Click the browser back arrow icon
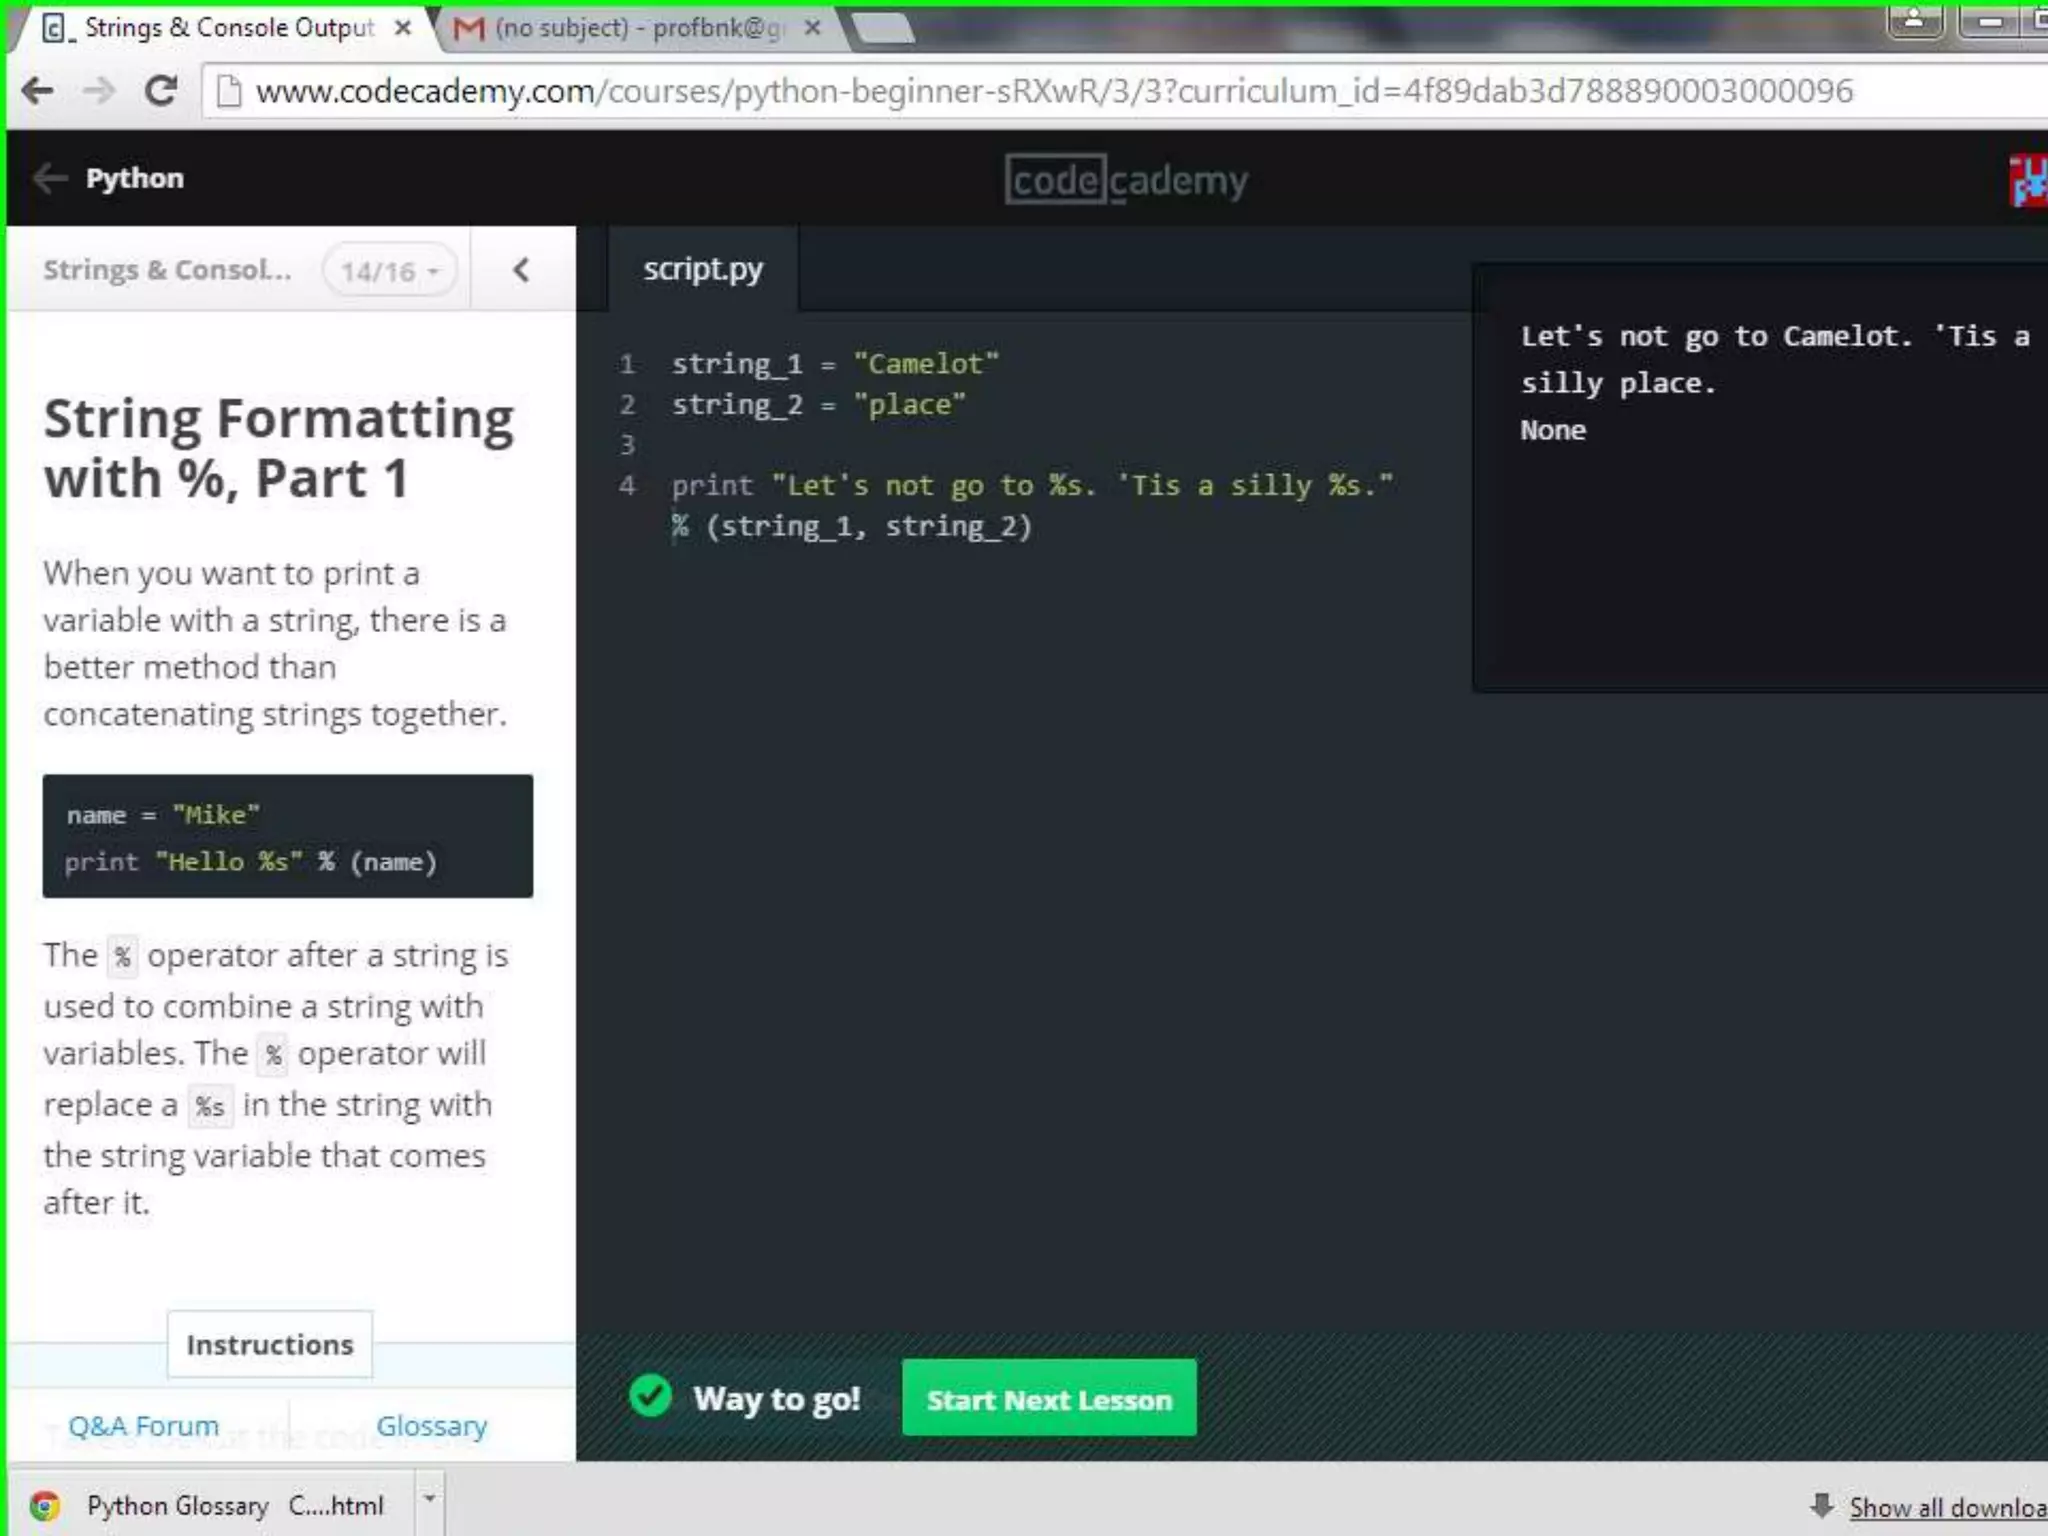Screen dimensions: 2048x1536 click(38, 91)
